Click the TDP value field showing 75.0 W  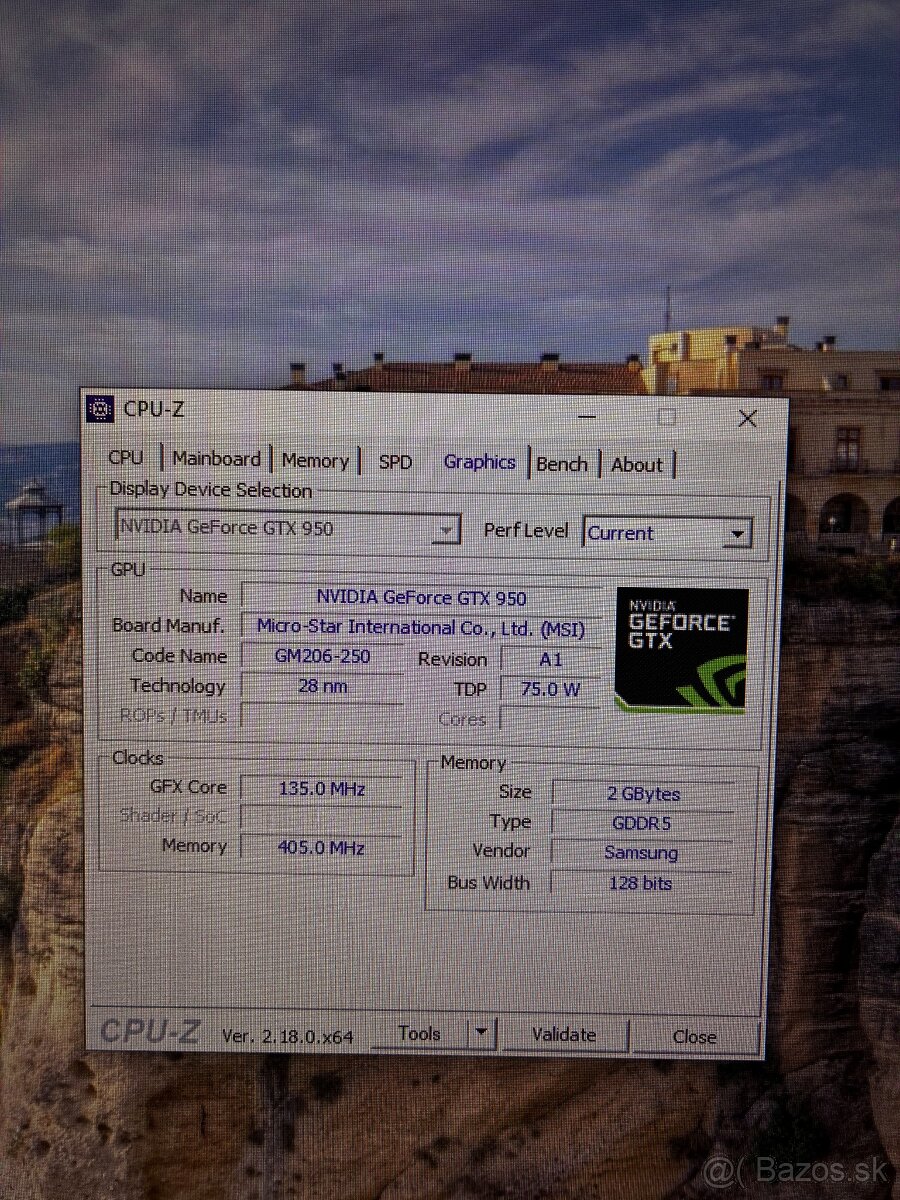point(551,689)
